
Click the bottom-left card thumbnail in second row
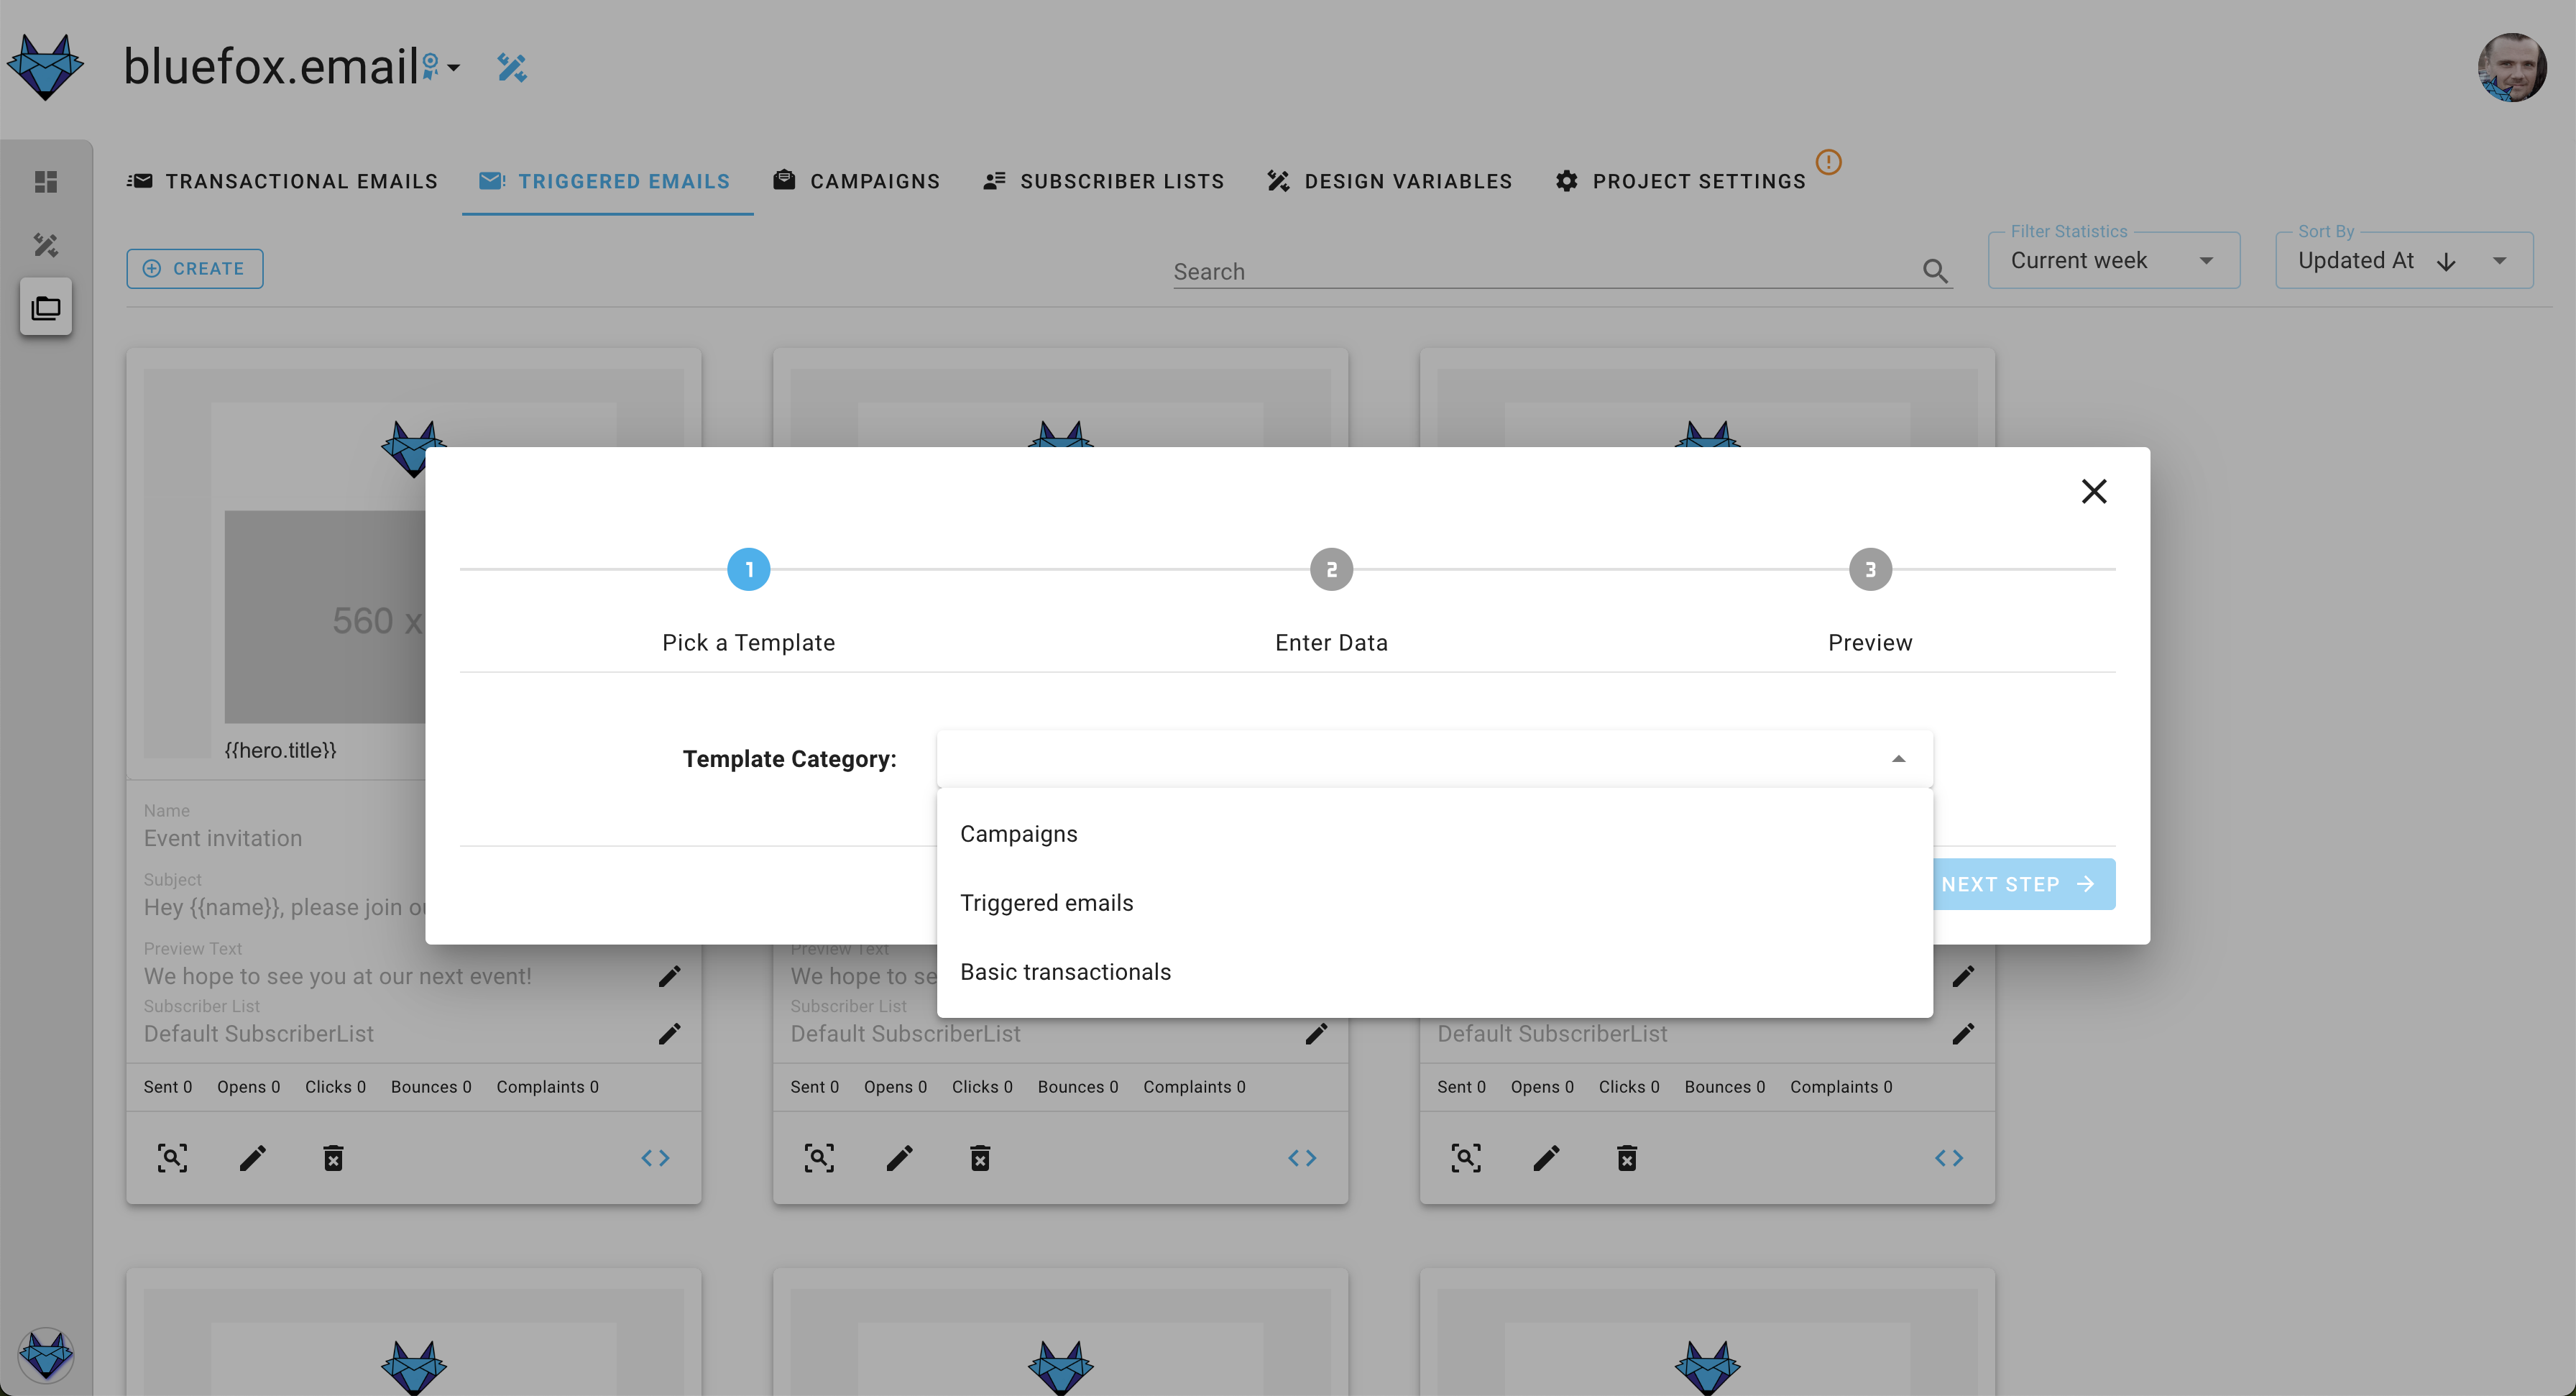click(413, 1342)
